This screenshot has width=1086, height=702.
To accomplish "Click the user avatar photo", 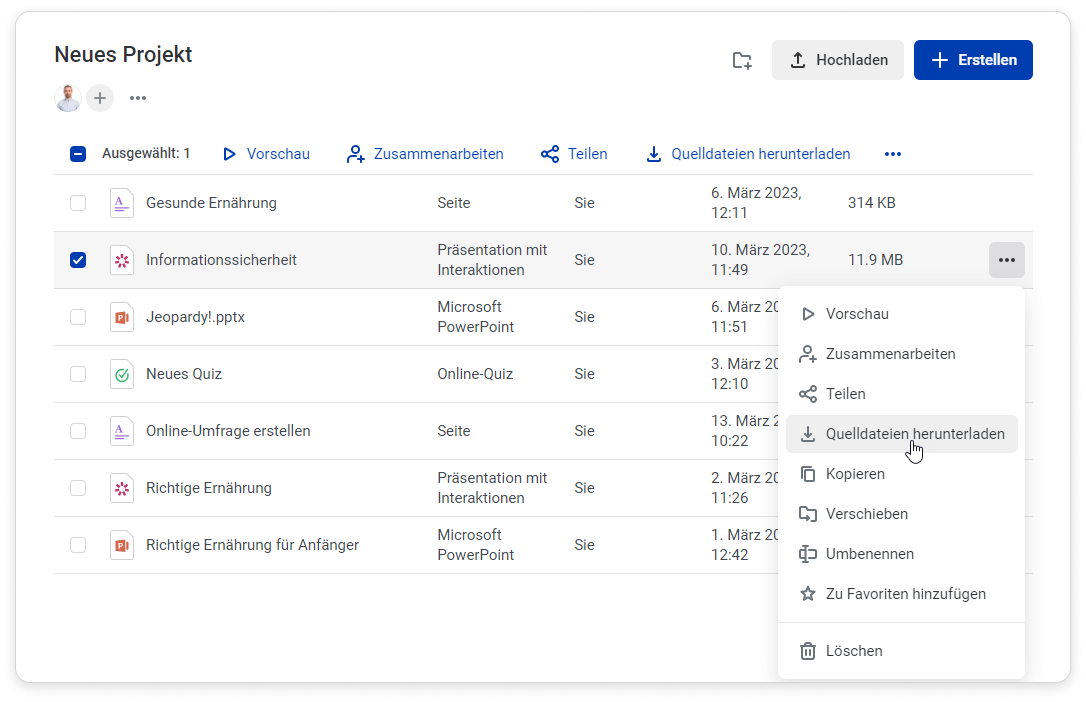I will pos(68,98).
